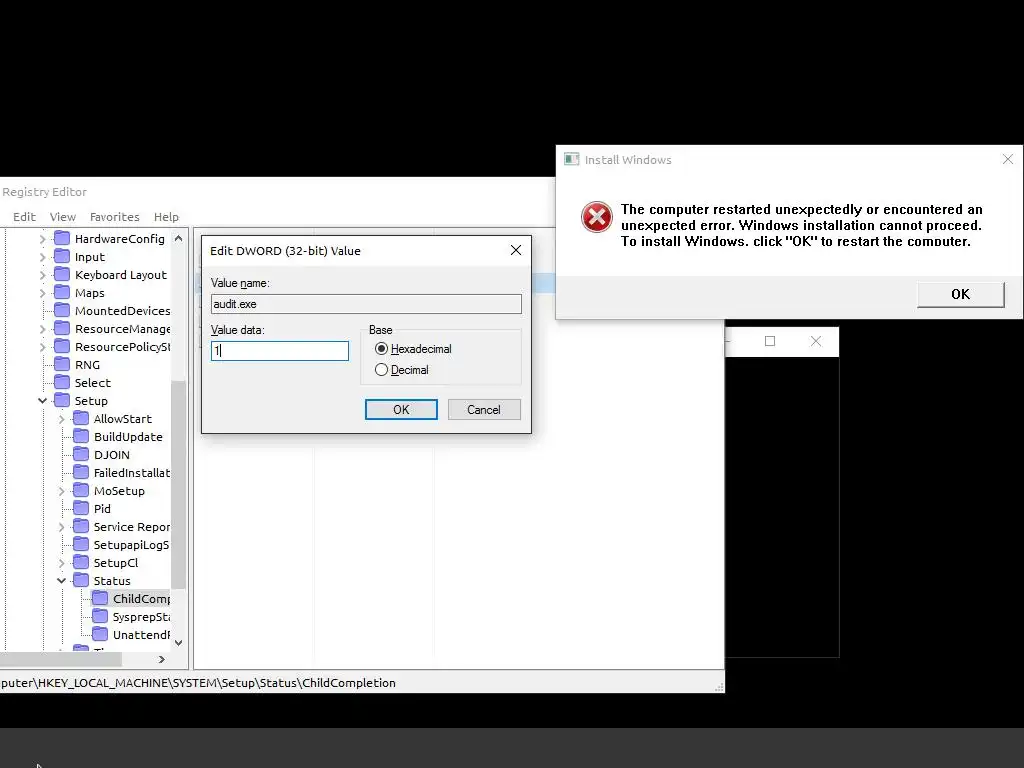1024x768 pixels.
Task: Expand the Input key
Action: 42,257
